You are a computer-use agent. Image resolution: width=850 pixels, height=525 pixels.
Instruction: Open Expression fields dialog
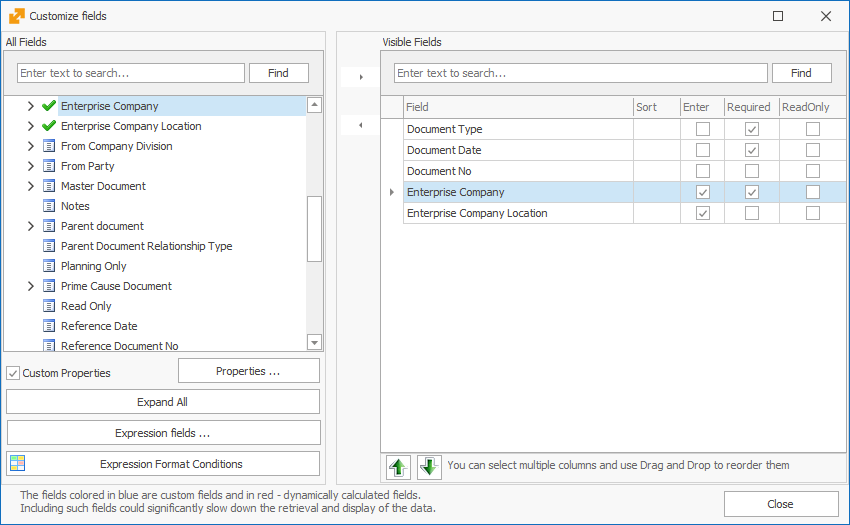click(163, 433)
